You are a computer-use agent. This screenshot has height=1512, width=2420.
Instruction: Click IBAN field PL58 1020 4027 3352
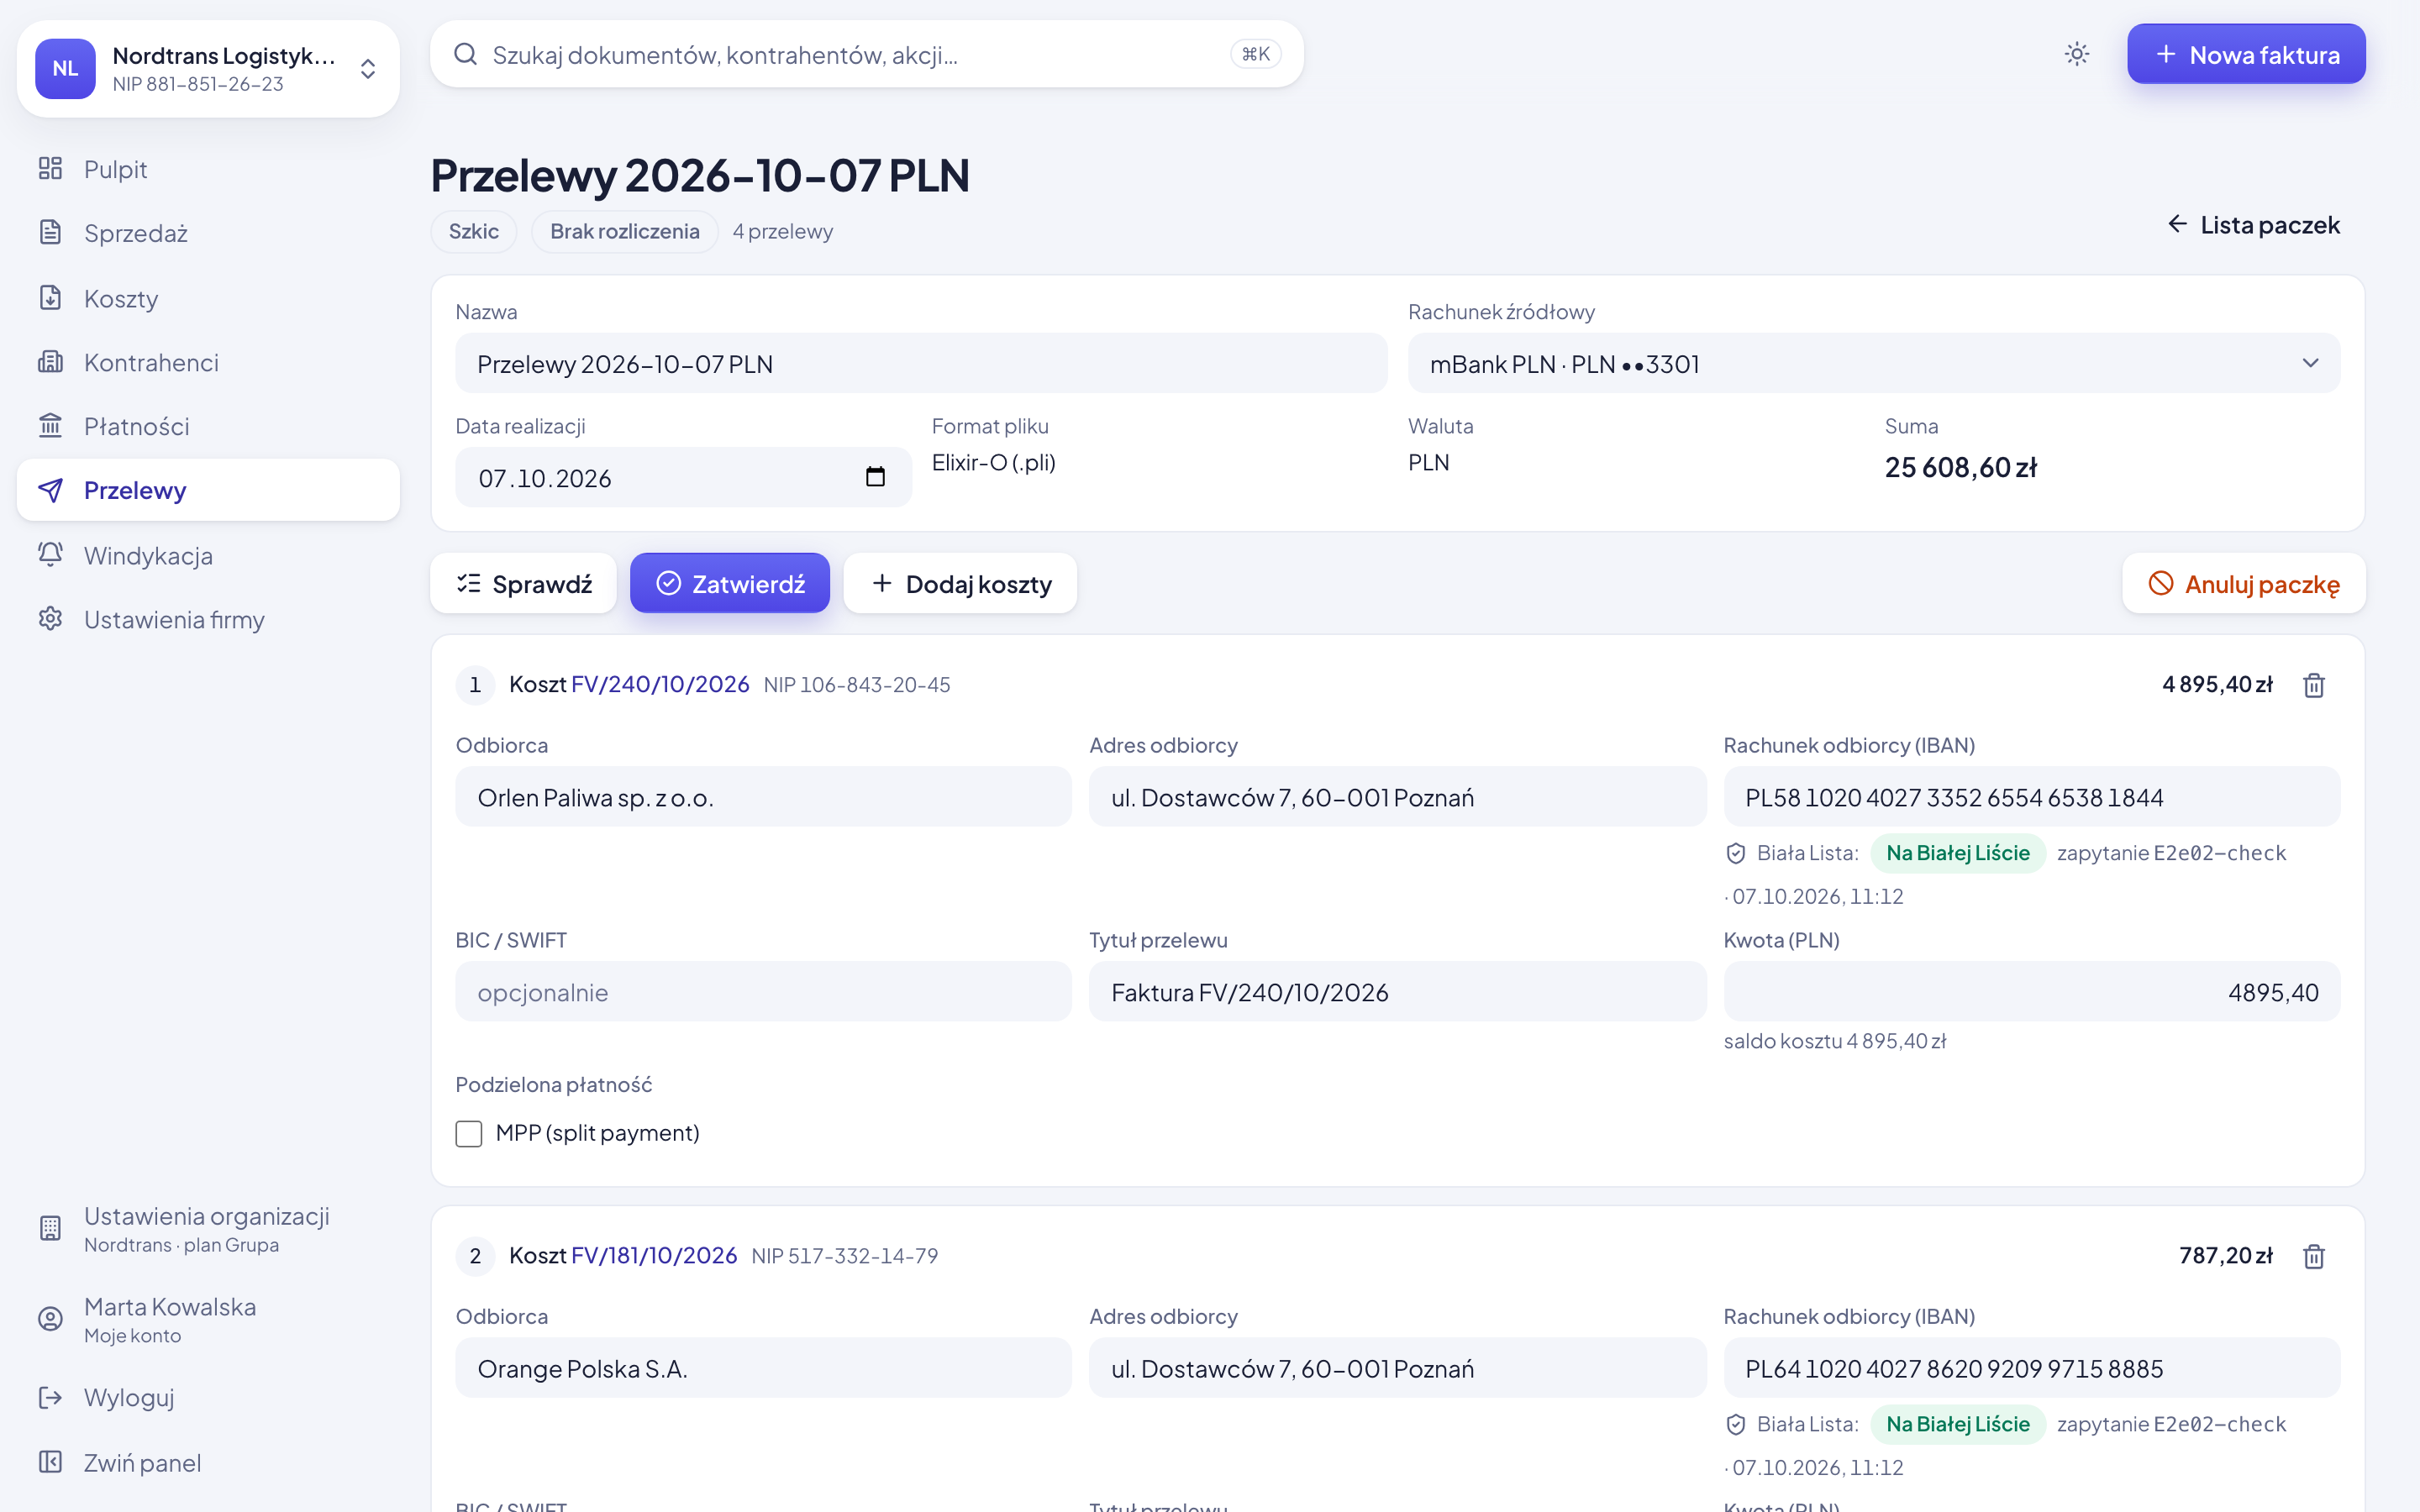(2031, 797)
